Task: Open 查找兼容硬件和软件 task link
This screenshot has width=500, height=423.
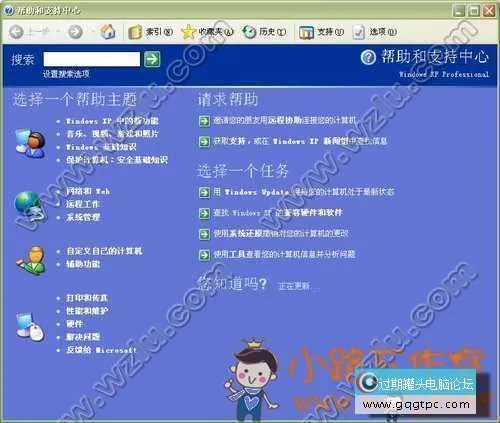Action: click(278, 212)
